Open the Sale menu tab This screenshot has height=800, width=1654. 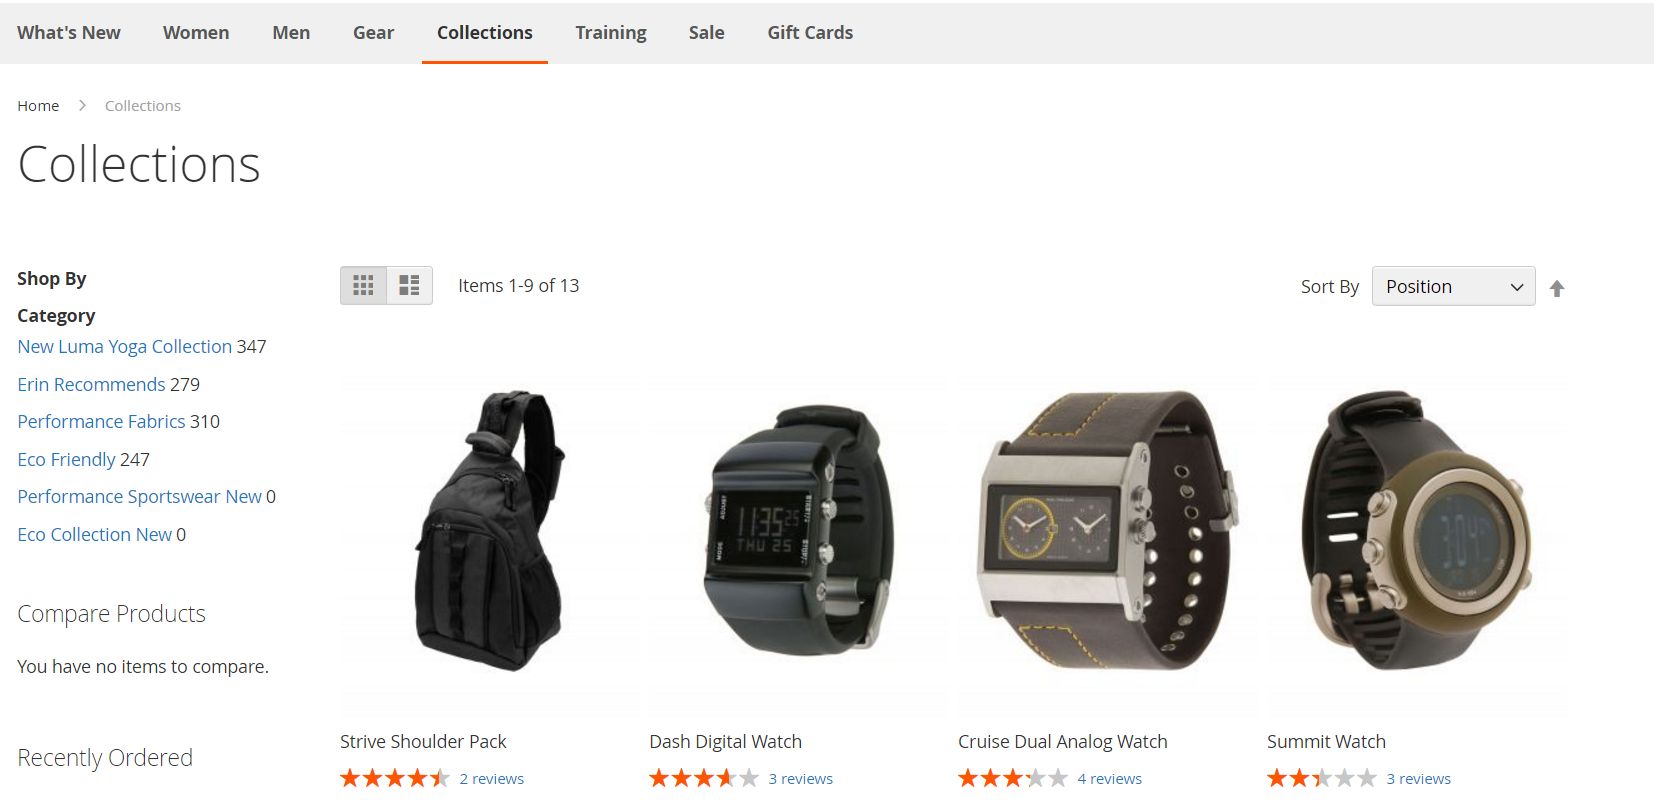[x=706, y=33]
